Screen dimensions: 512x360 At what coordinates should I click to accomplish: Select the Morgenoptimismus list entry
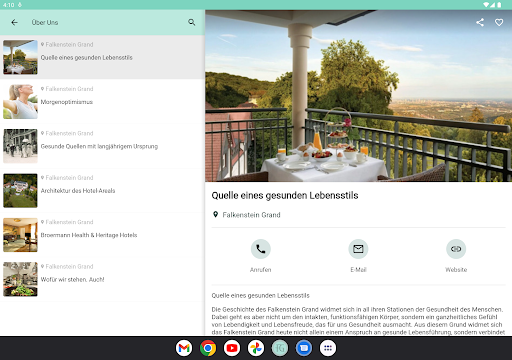tap(102, 101)
